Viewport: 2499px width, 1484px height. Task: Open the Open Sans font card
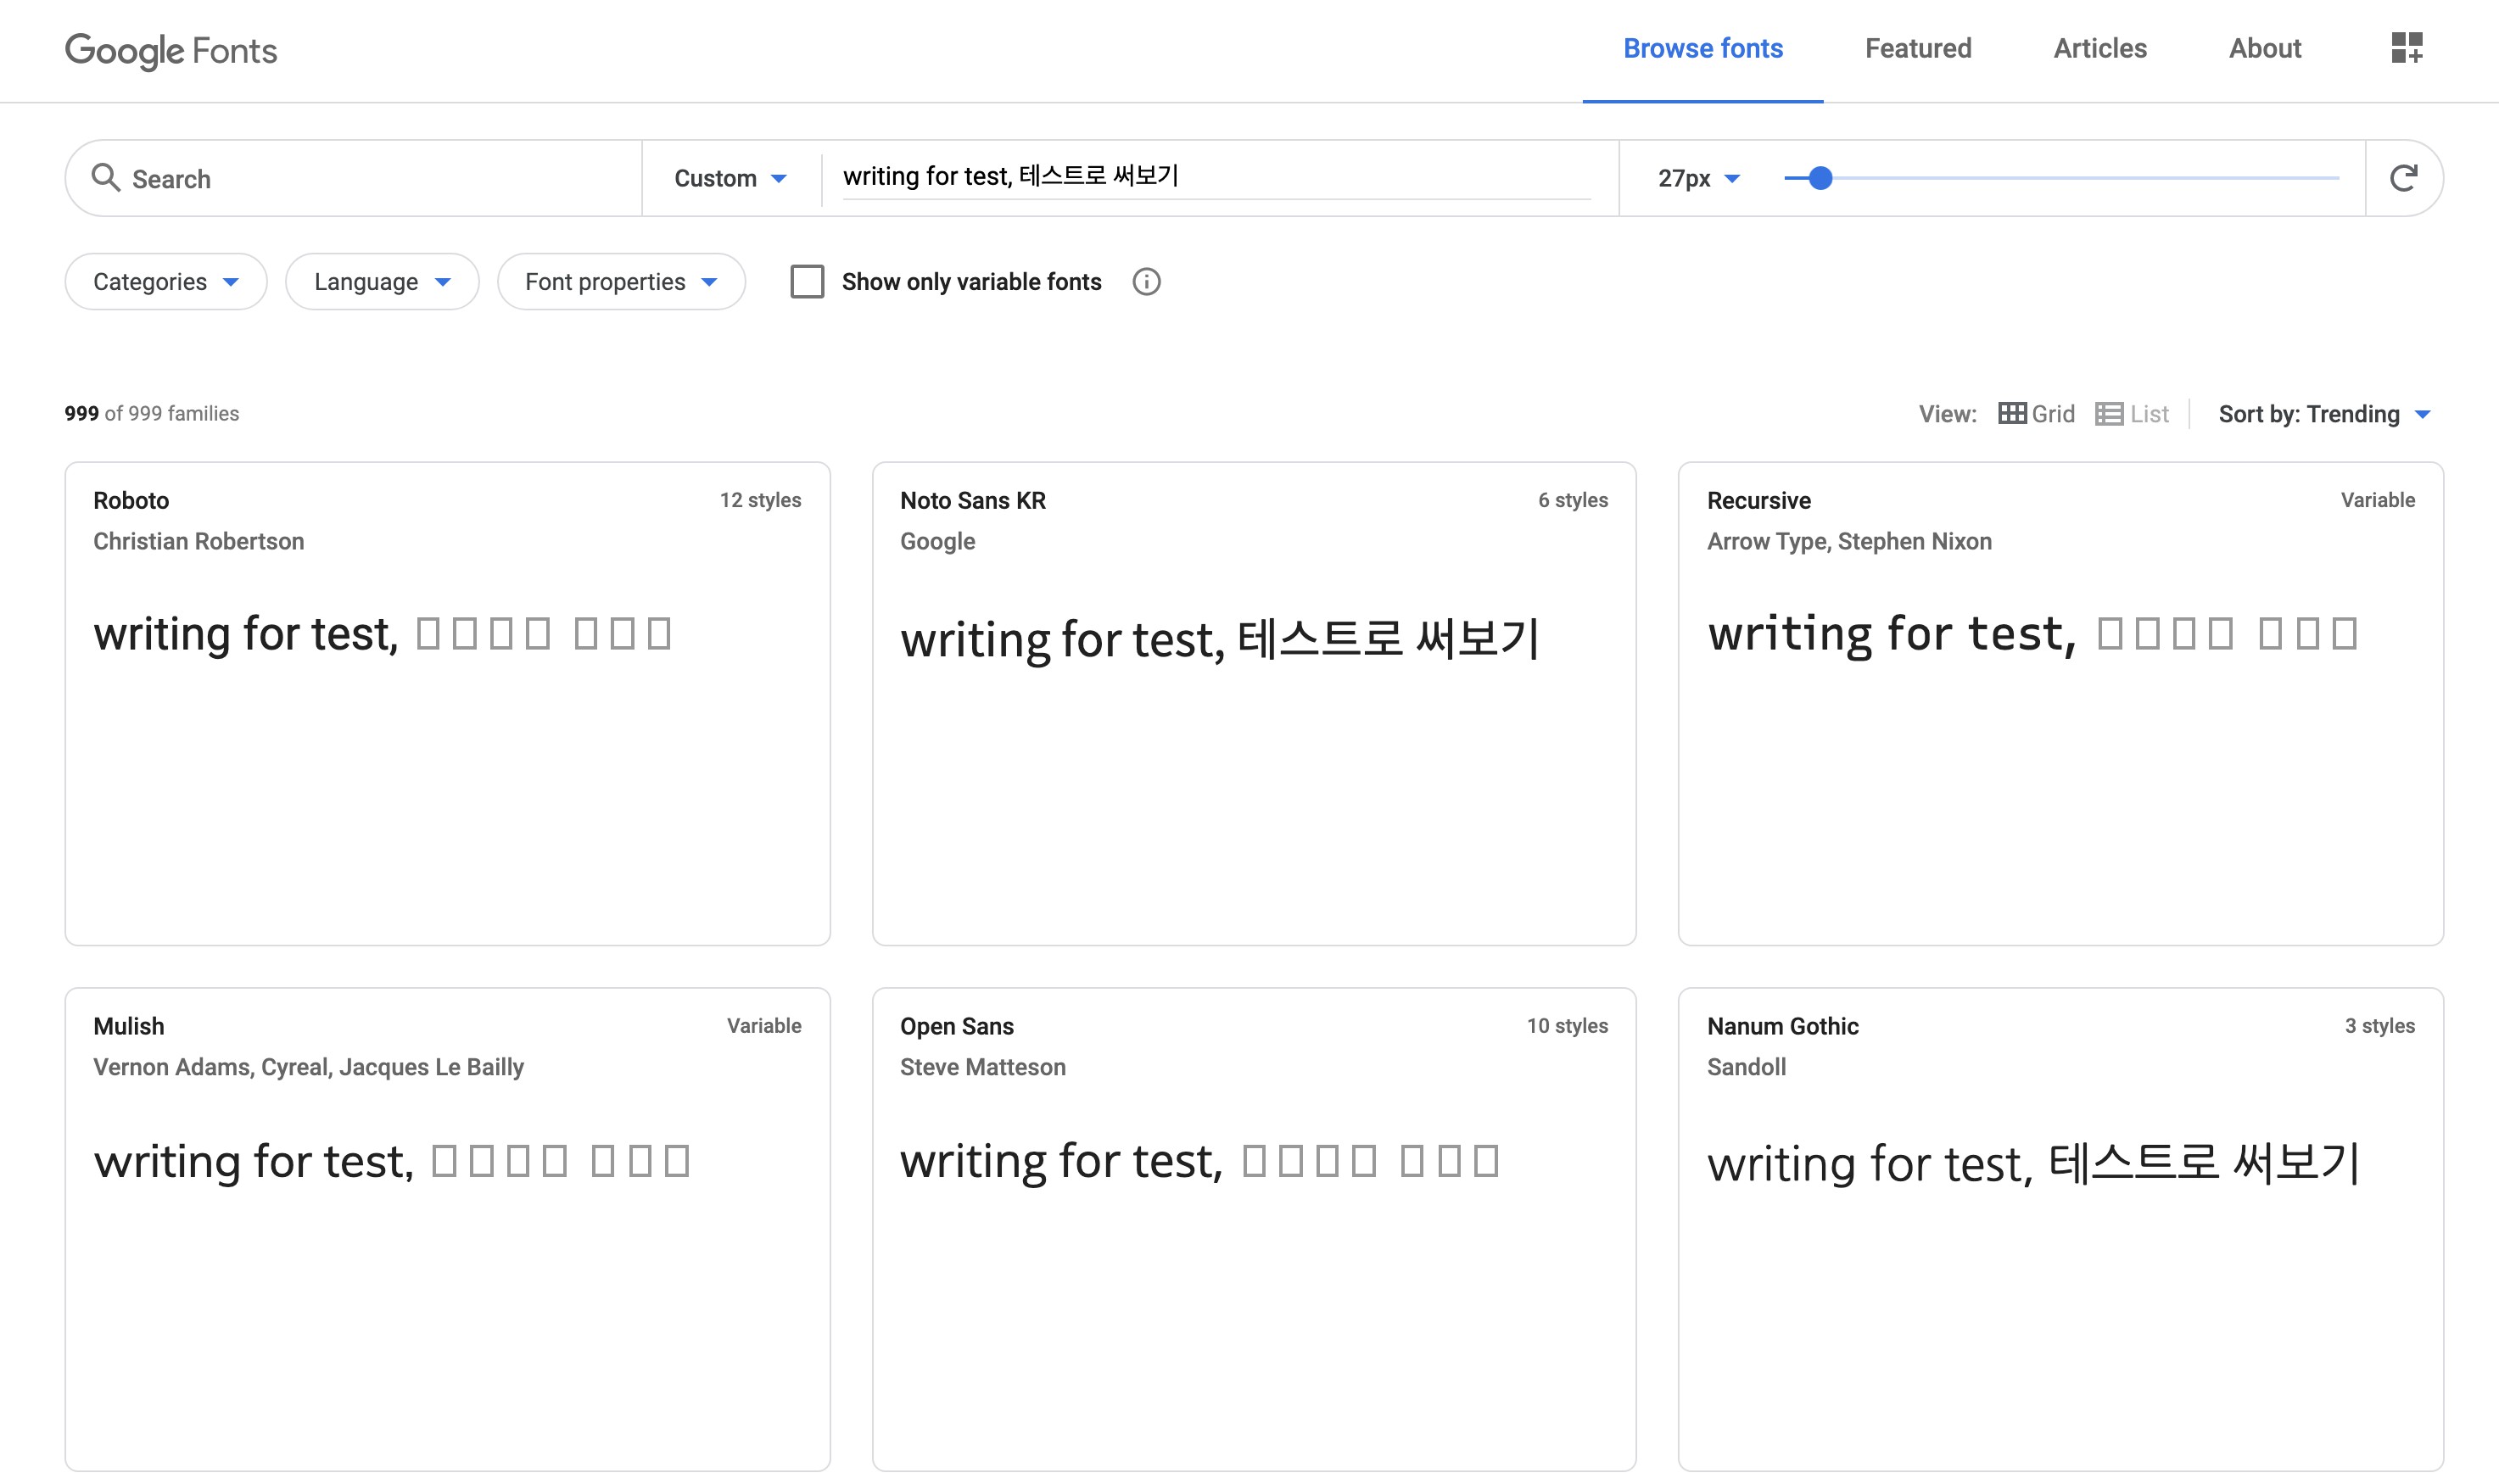tap(1253, 1229)
